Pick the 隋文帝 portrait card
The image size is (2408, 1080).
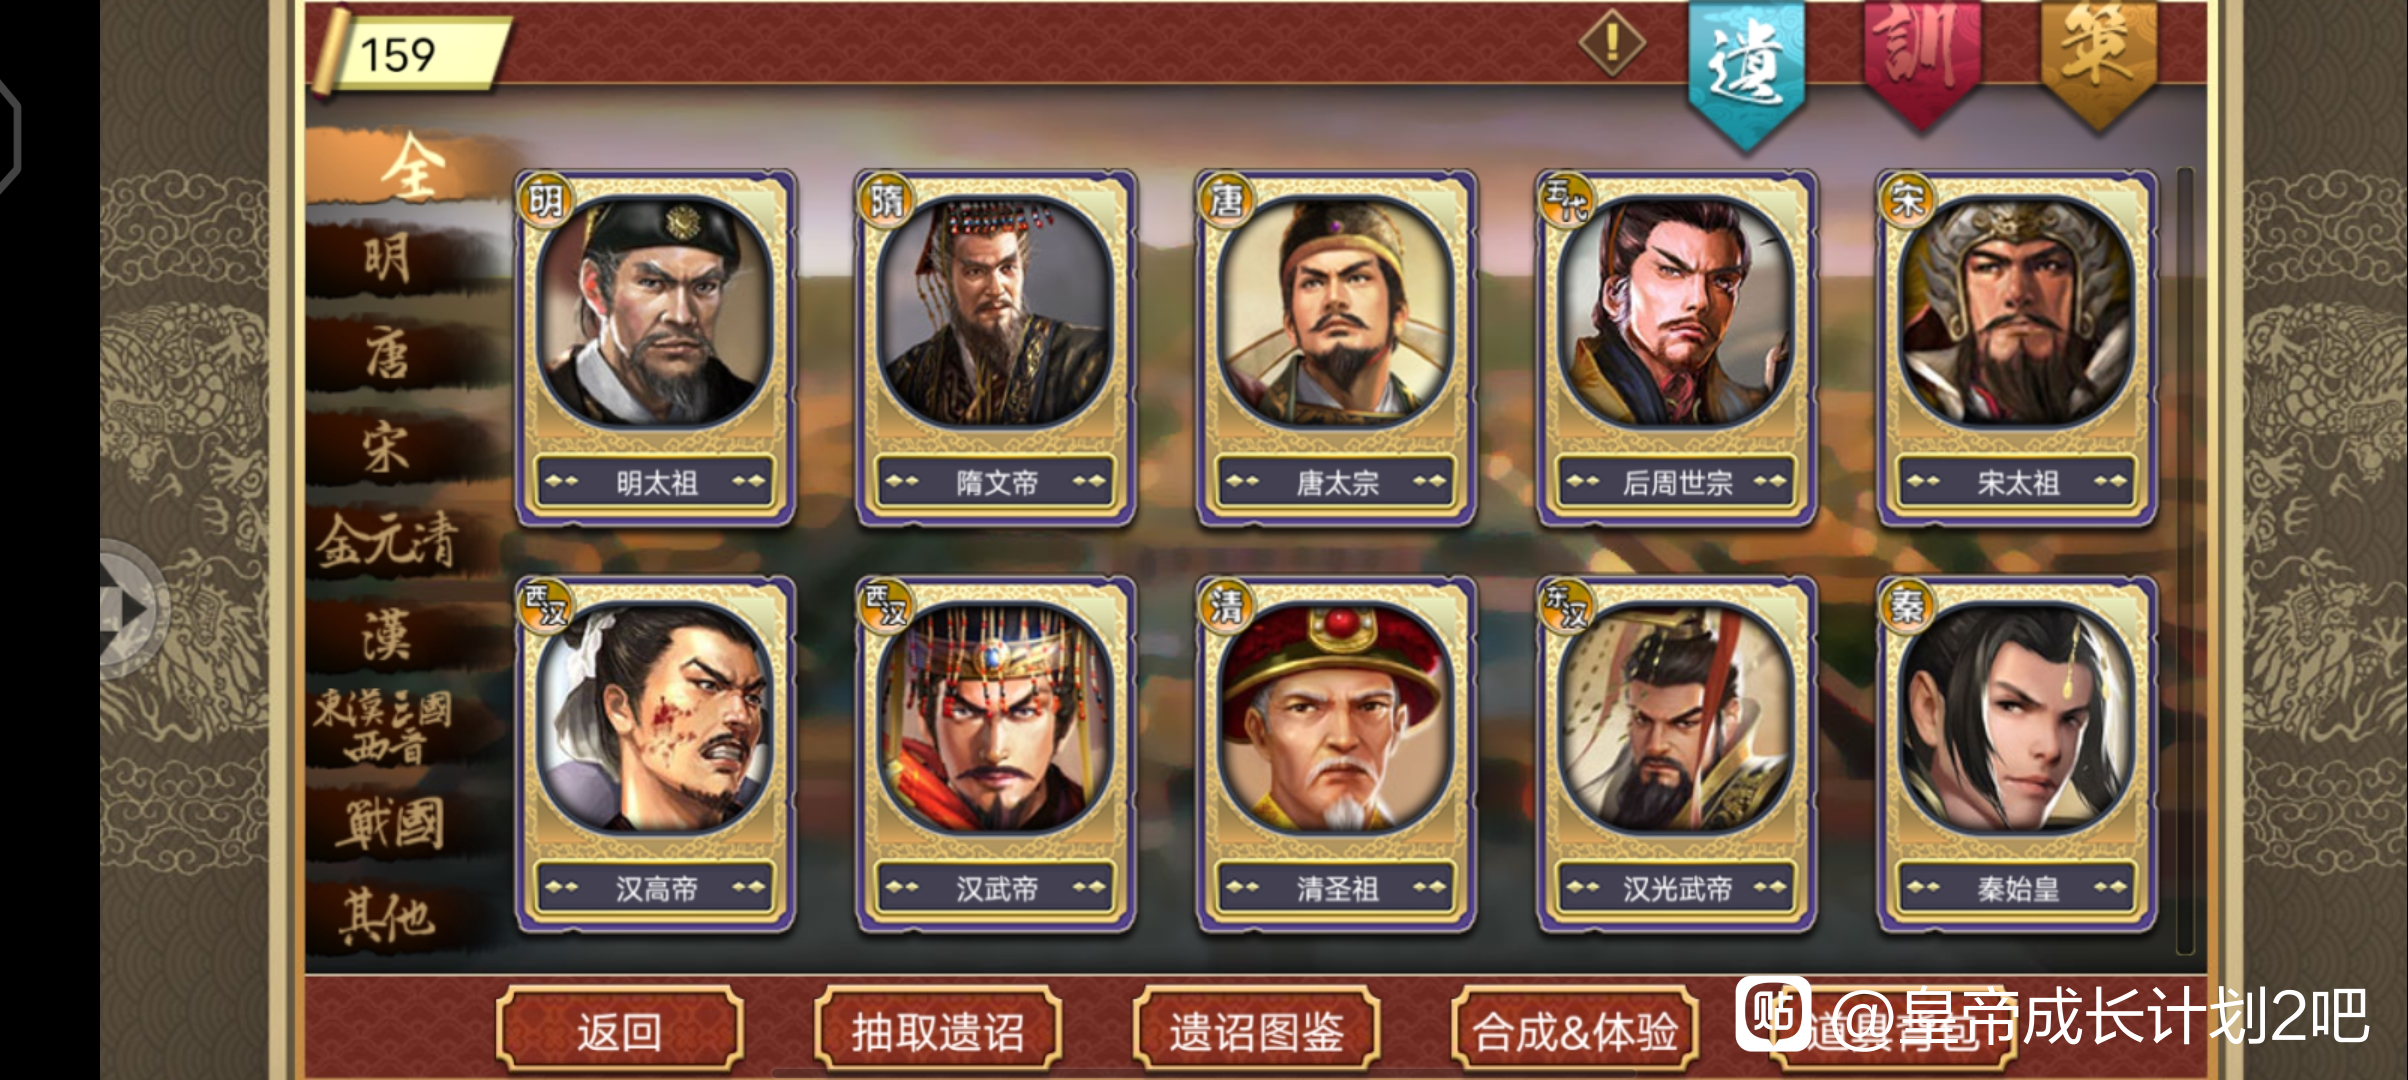(996, 348)
